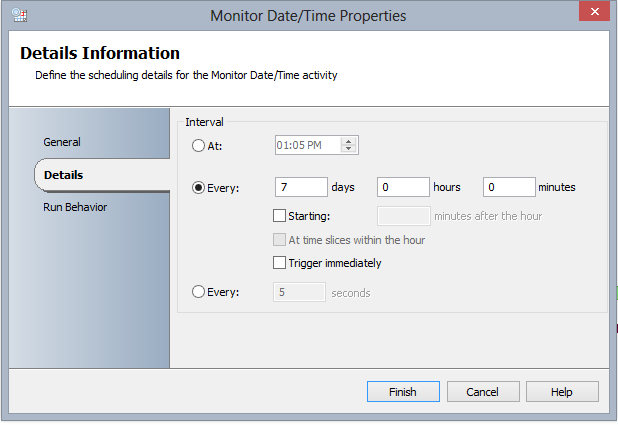The height and width of the screenshot is (425, 618).
Task: Enable the Starting checkbox
Action: 279,215
